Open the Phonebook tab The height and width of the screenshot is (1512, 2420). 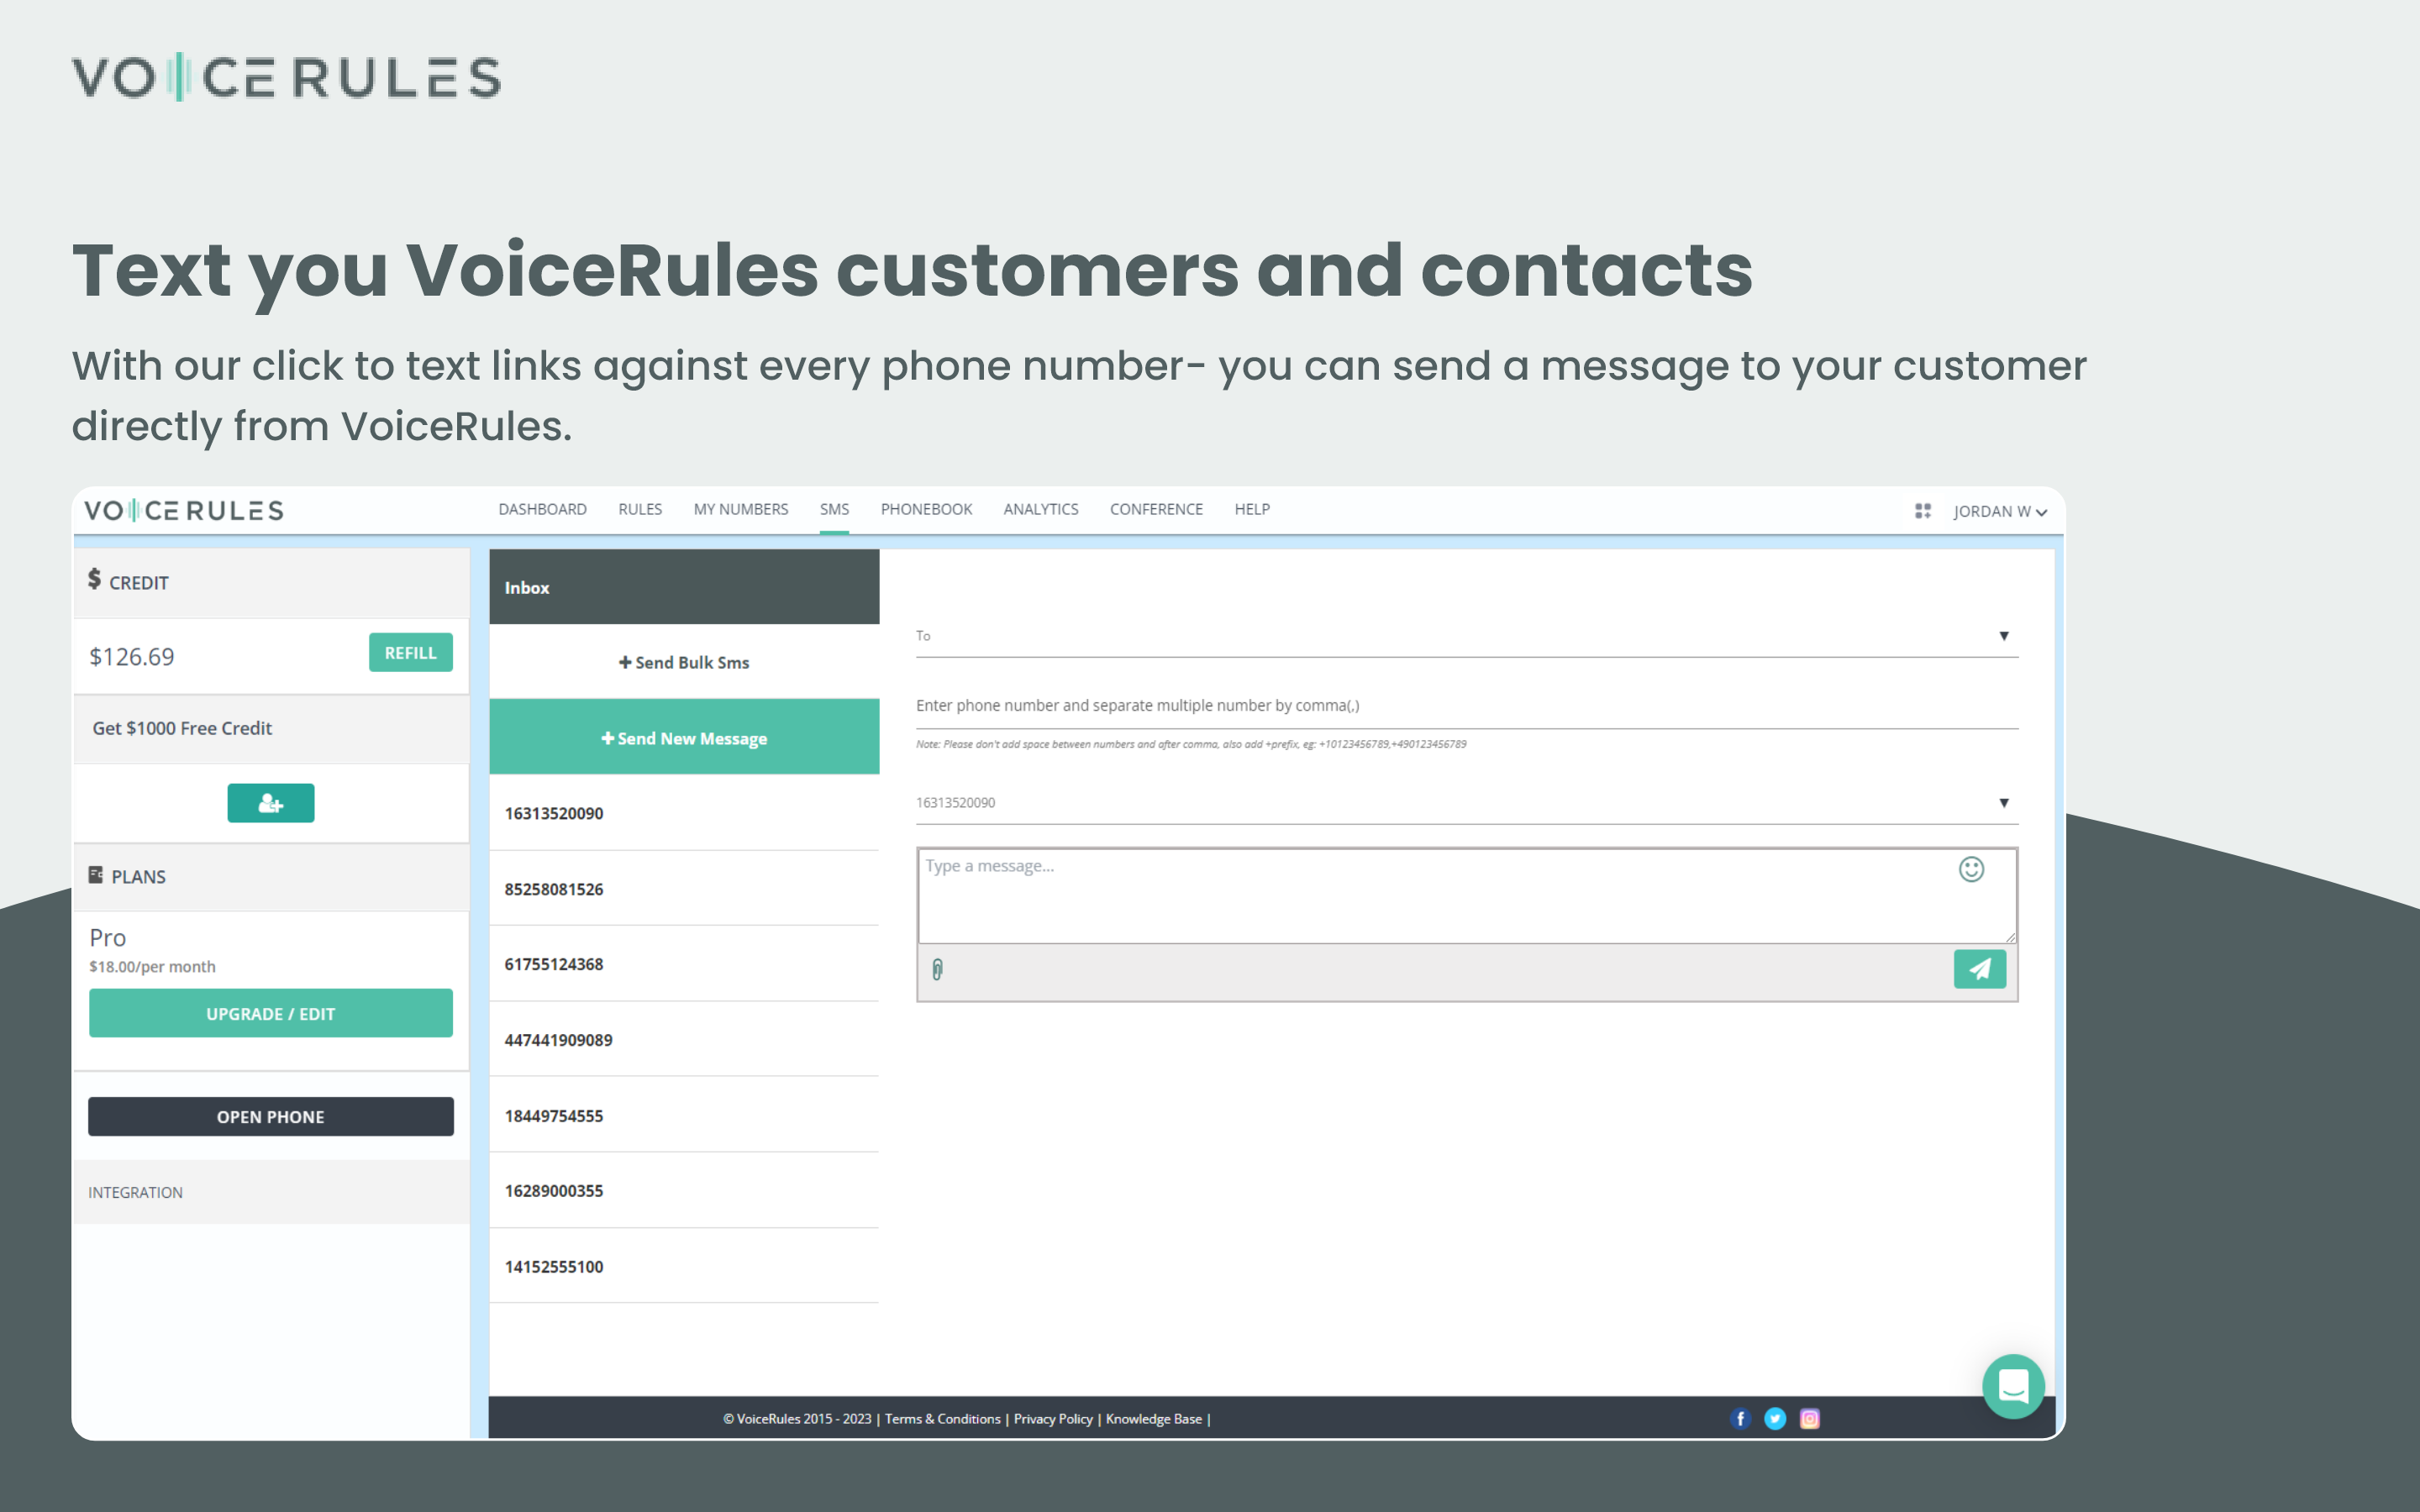tap(926, 509)
